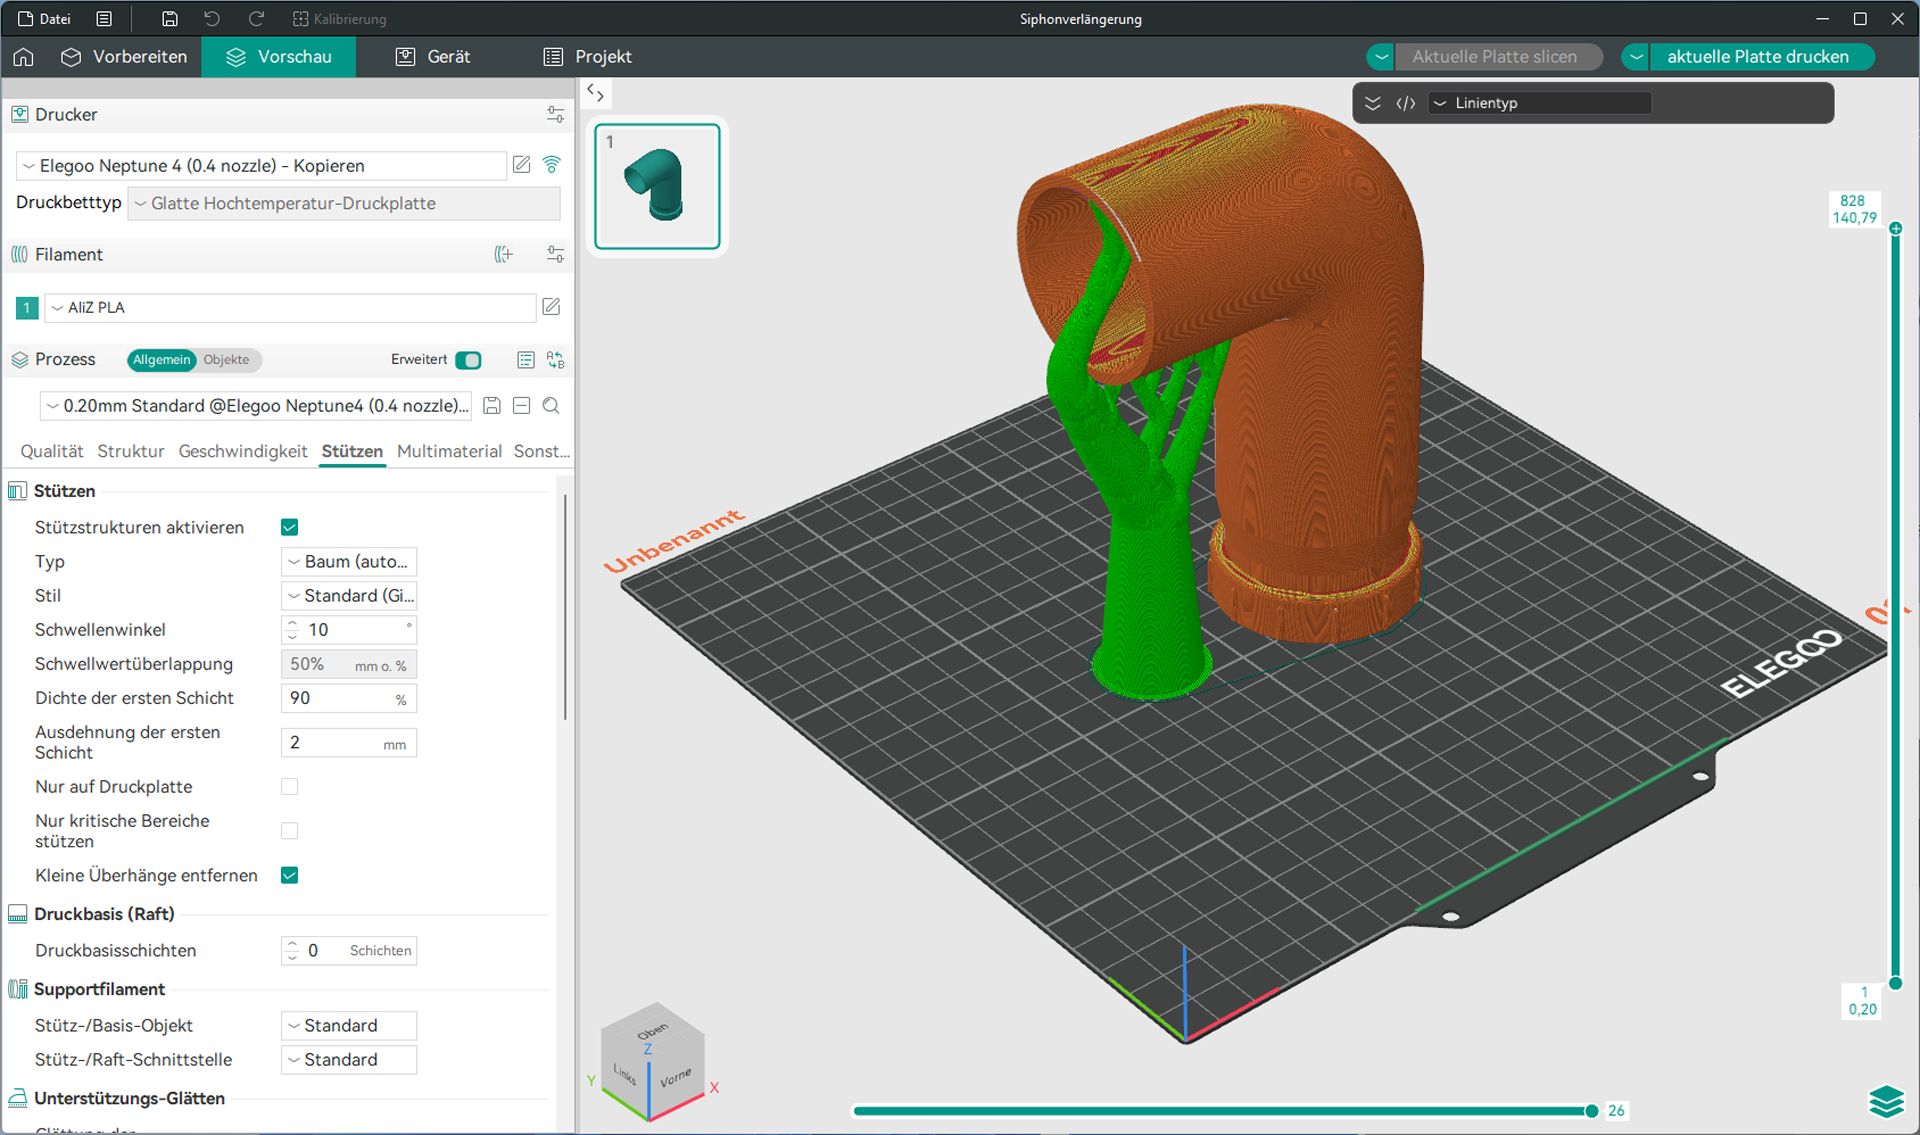The image size is (1920, 1135).
Task: Switch to the Vorbereiten tab
Action: coord(124,57)
